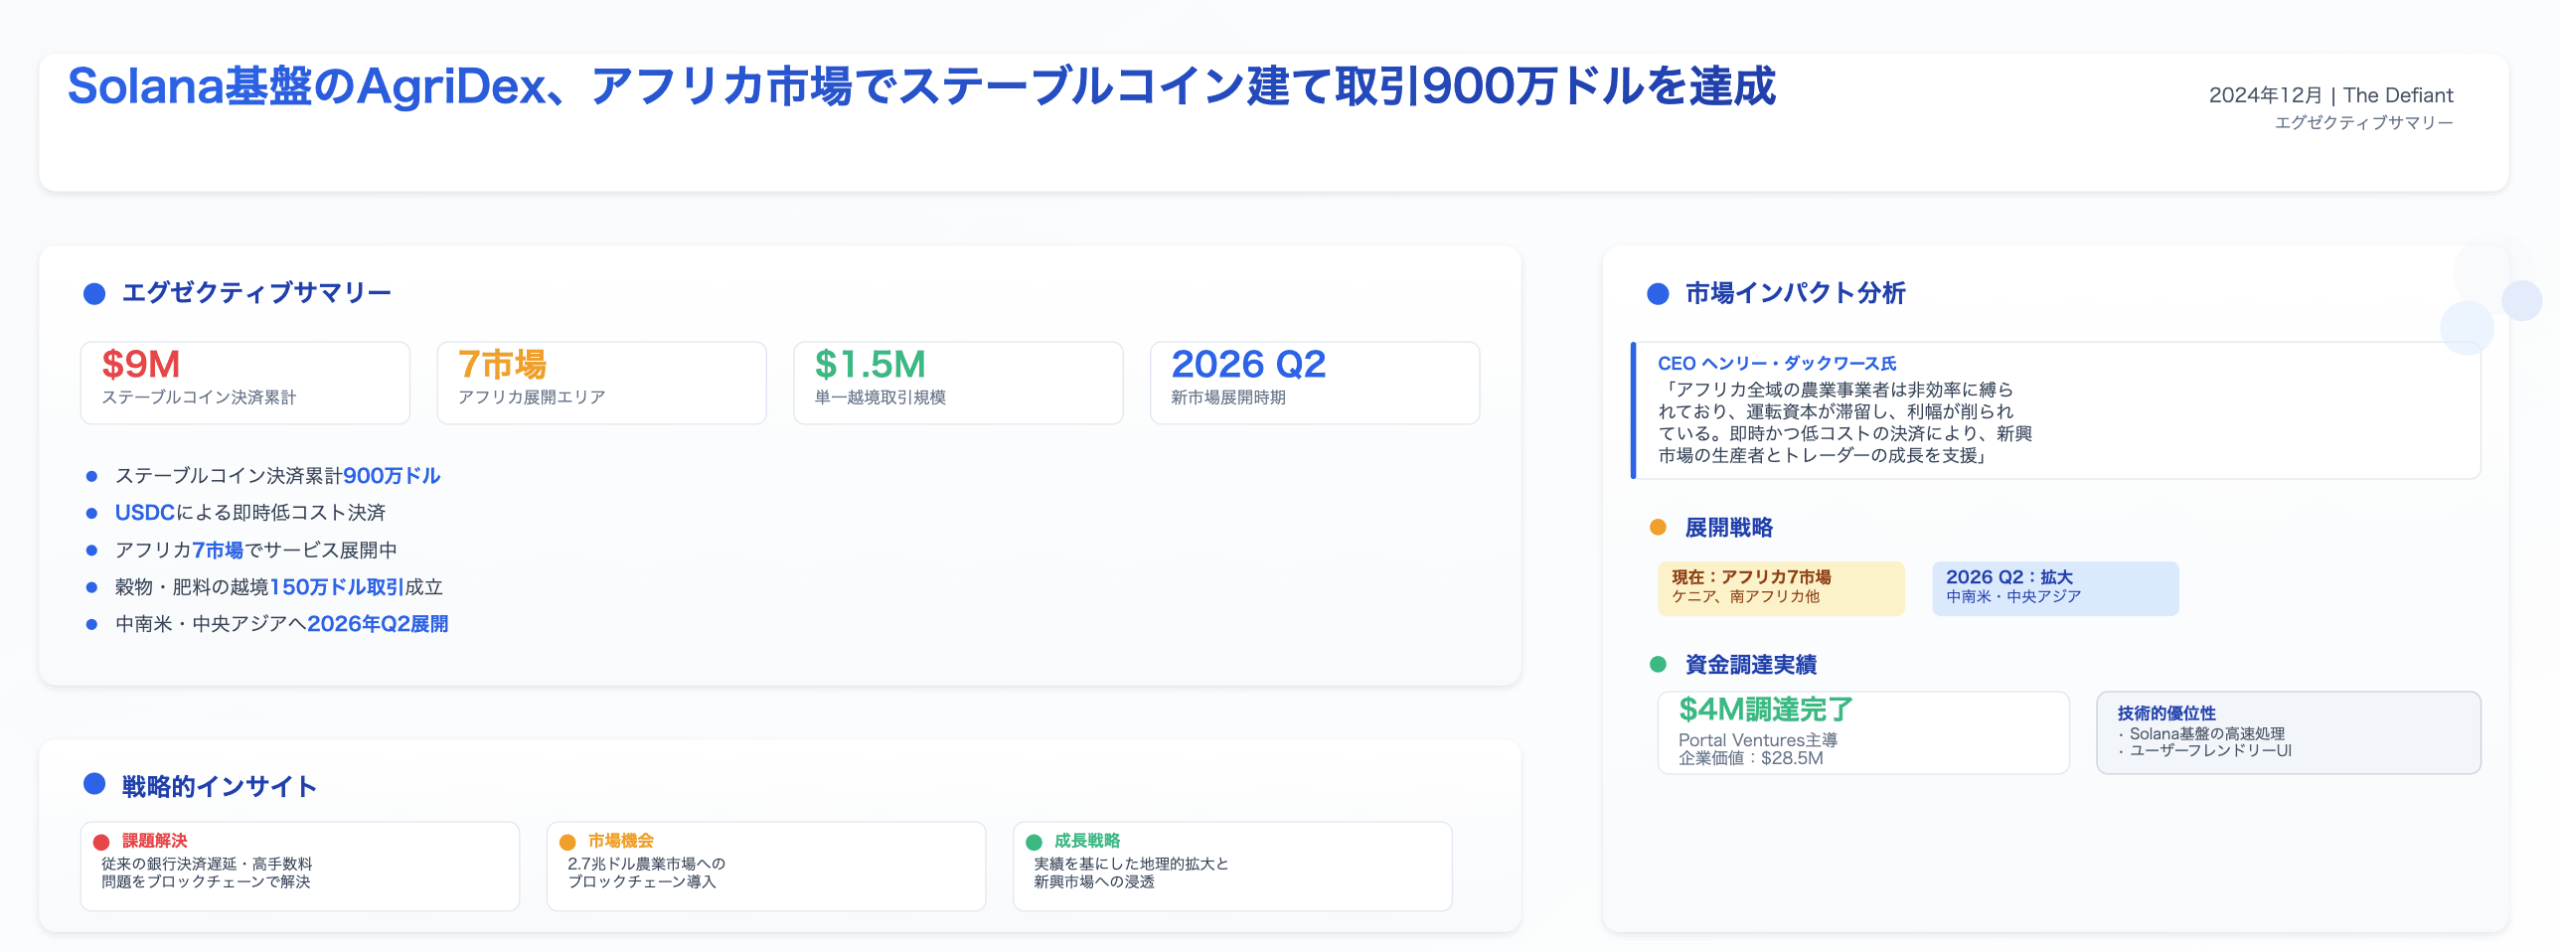
Task: Click the CEO quote about アフリカ全域の農業事業者
Action: pyautogui.click(x=1845, y=423)
